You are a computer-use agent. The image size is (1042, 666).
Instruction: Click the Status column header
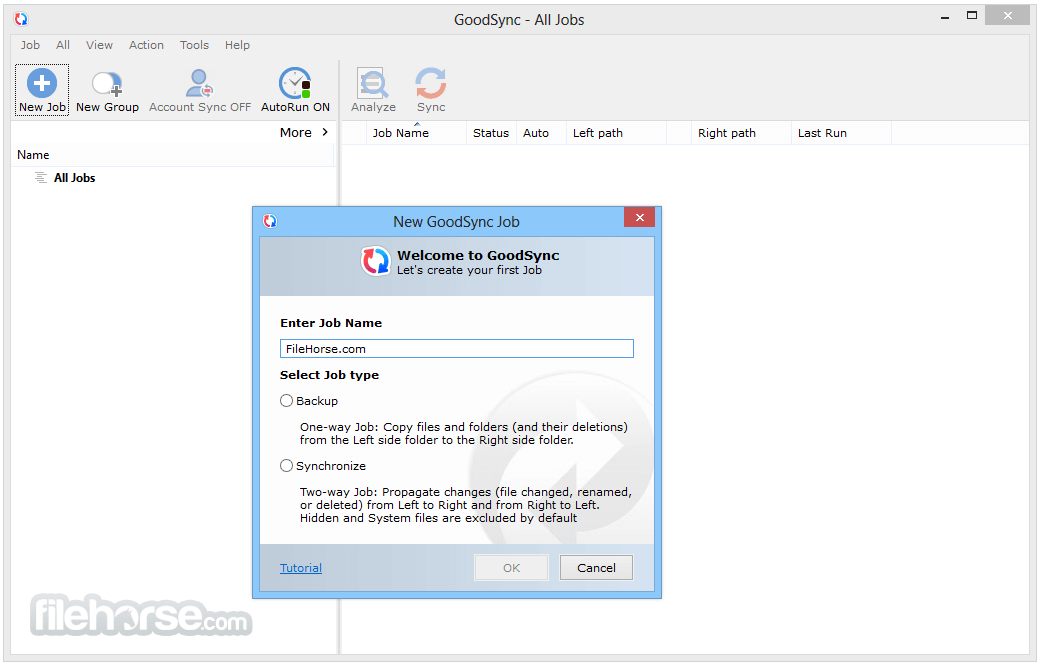491,133
